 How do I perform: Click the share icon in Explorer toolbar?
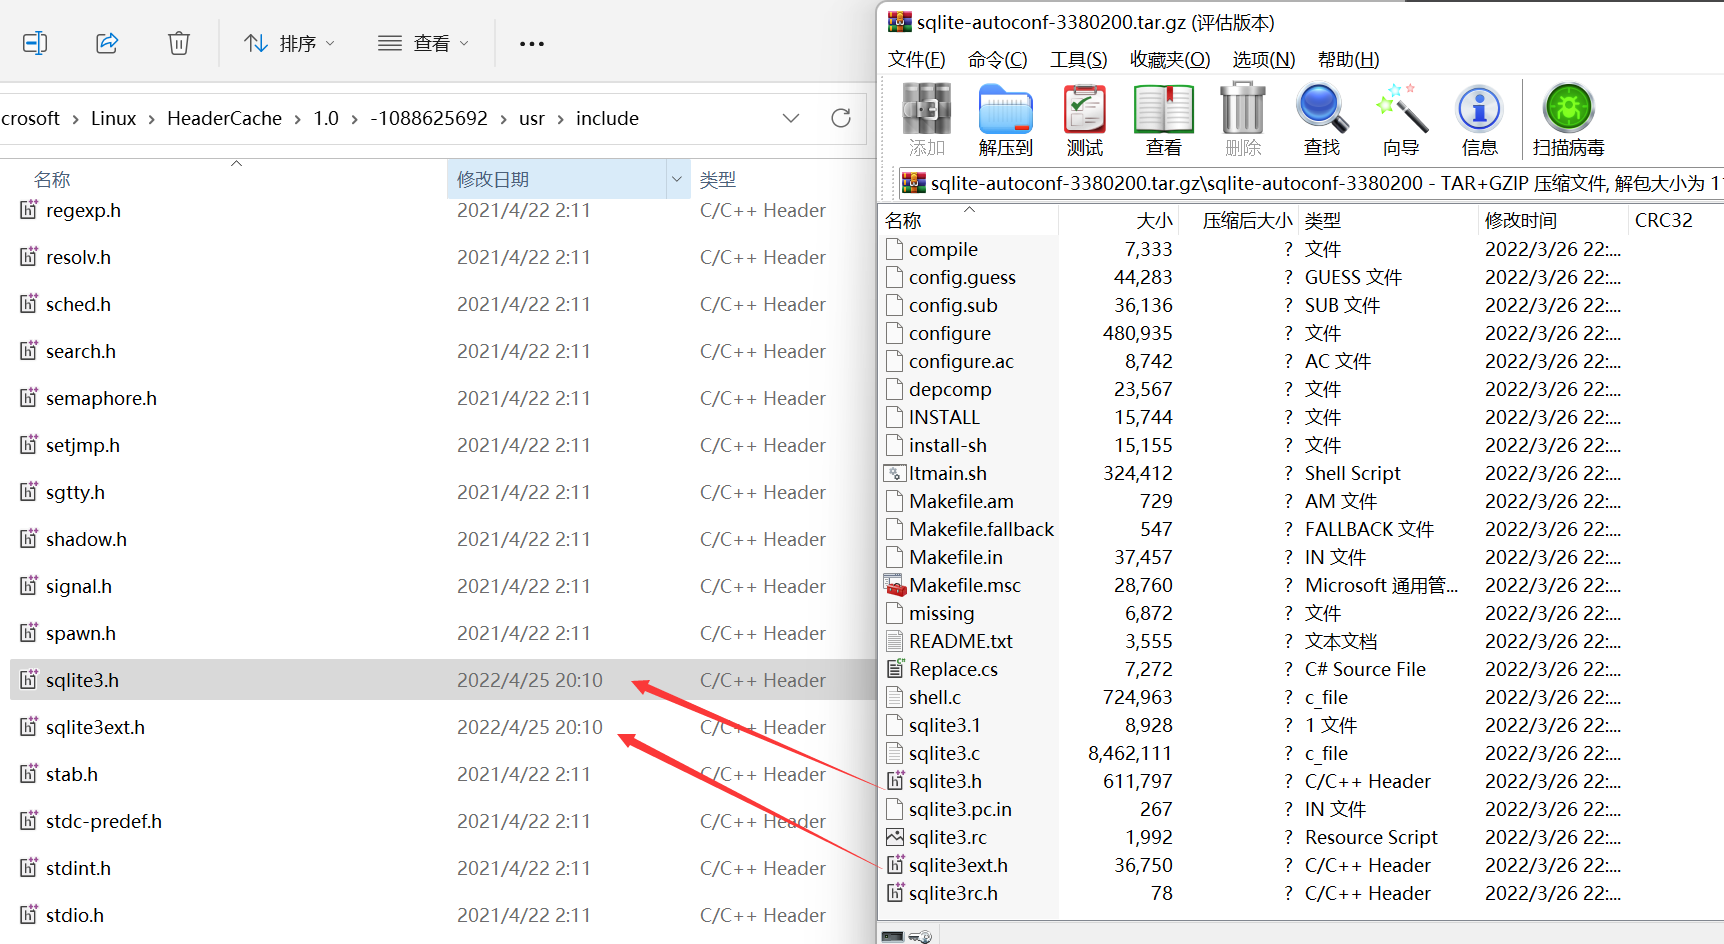pyautogui.click(x=107, y=42)
